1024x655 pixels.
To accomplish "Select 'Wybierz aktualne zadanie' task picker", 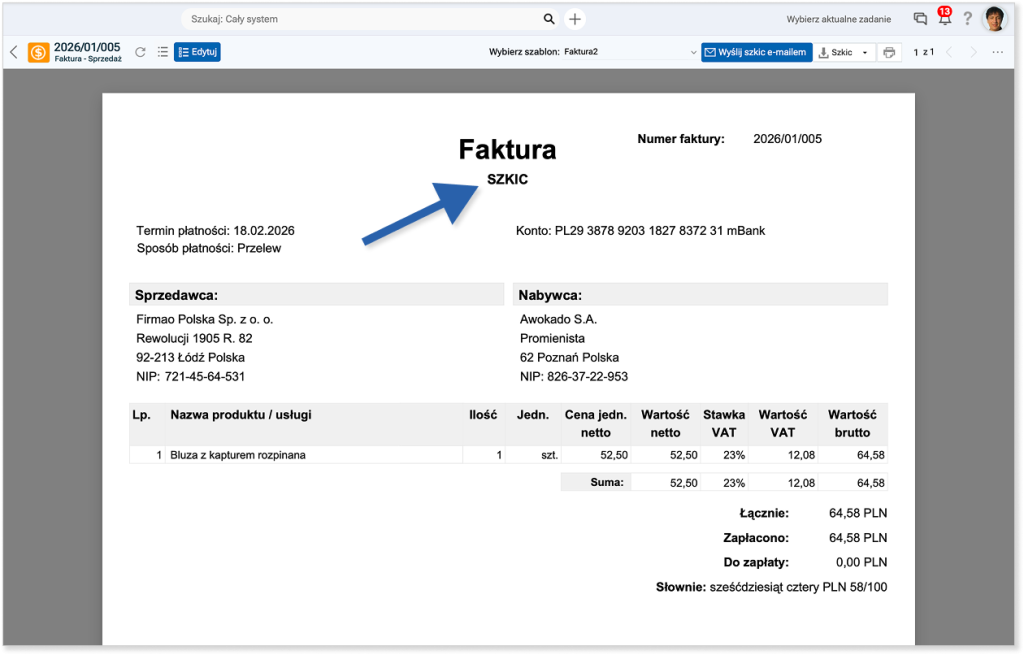I will 838,19.
